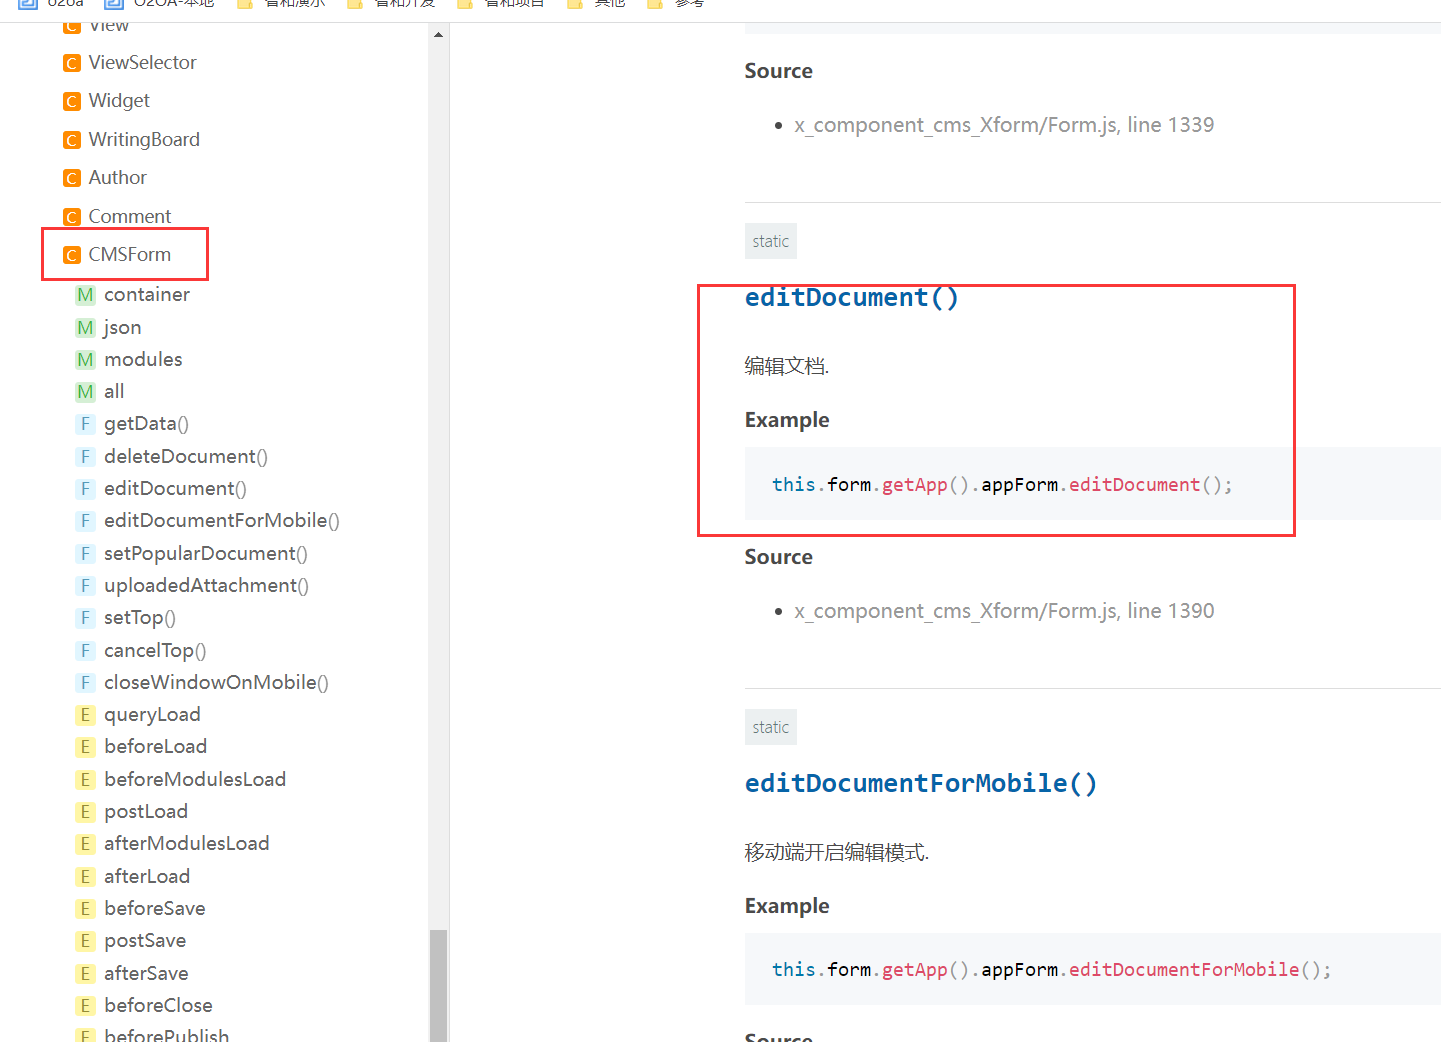Click the editDocument() heading anchor

(x=852, y=298)
